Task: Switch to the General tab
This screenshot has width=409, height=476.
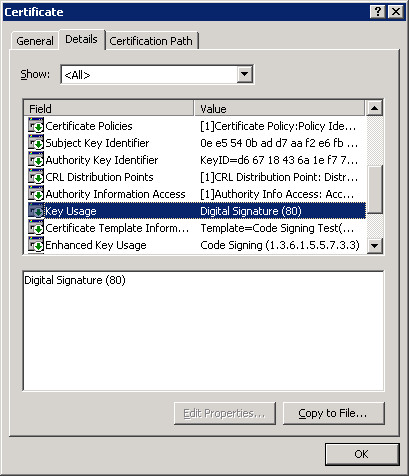Action: pyautogui.click(x=35, y=41)
